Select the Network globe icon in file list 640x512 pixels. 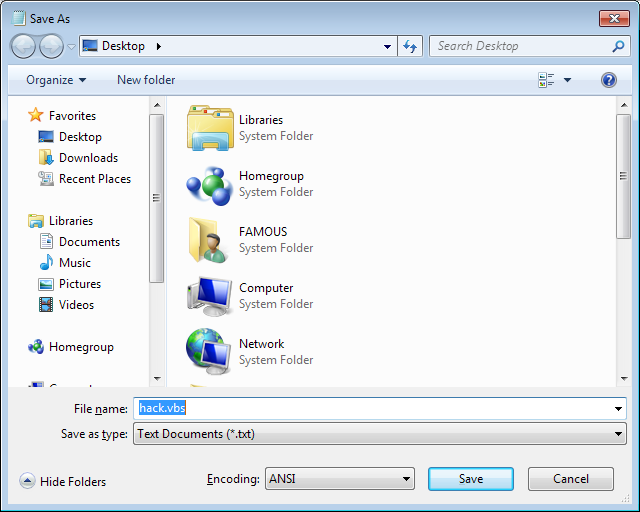click(208, 352)
